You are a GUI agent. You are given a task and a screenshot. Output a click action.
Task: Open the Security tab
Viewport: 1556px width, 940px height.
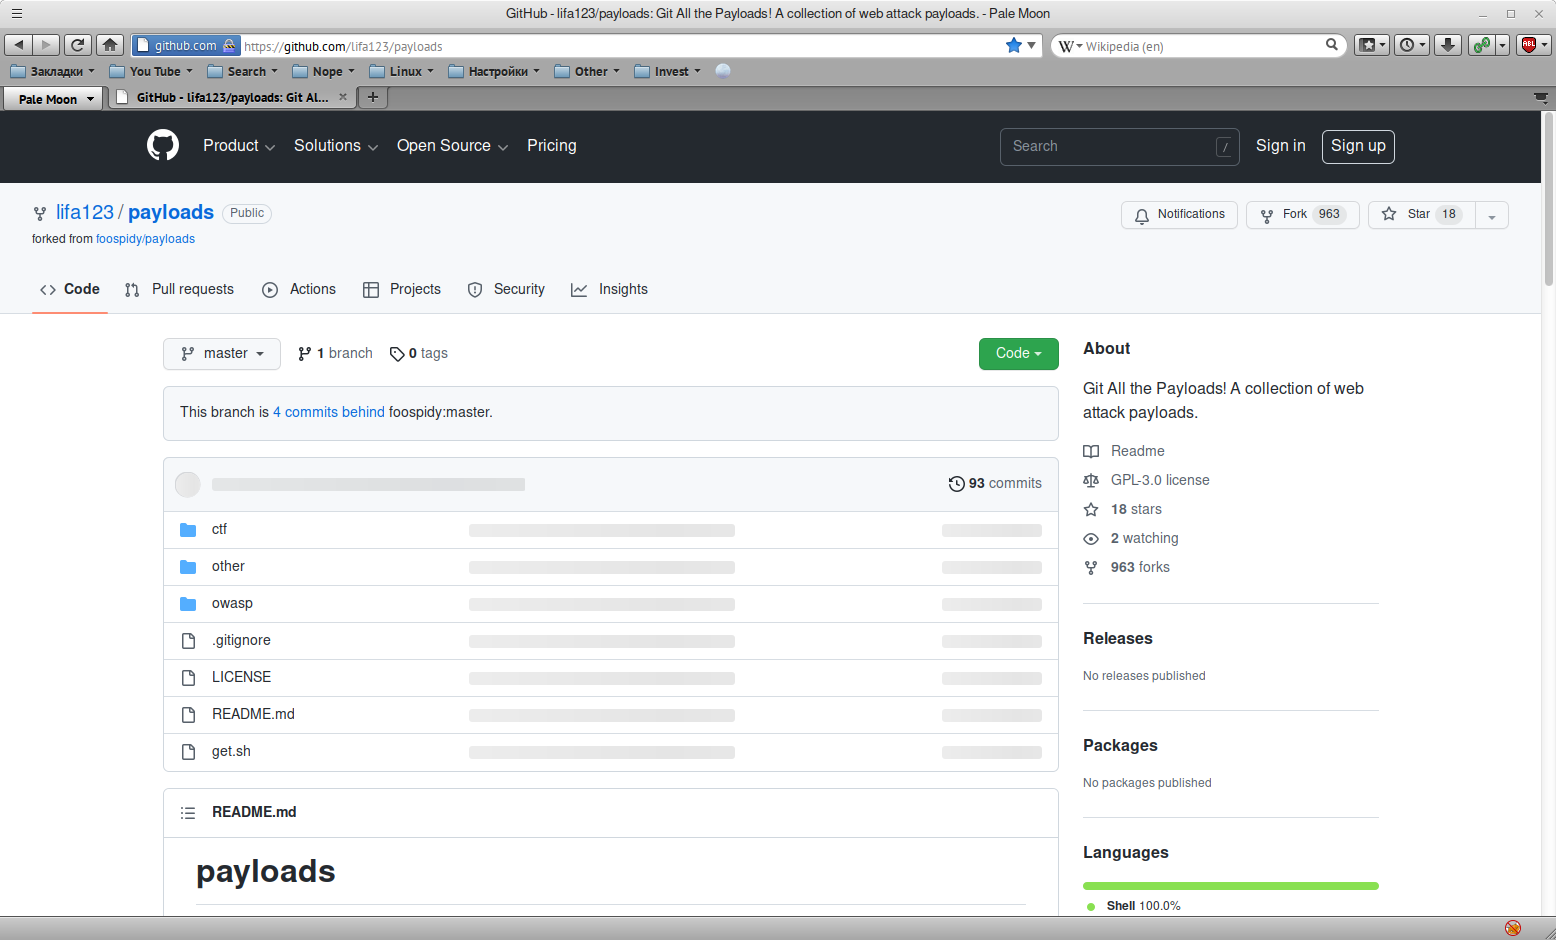[x=506, y=290]
